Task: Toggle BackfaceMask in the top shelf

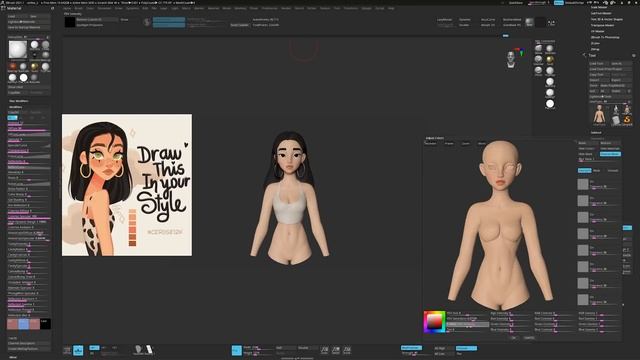Action: [512, 20]
